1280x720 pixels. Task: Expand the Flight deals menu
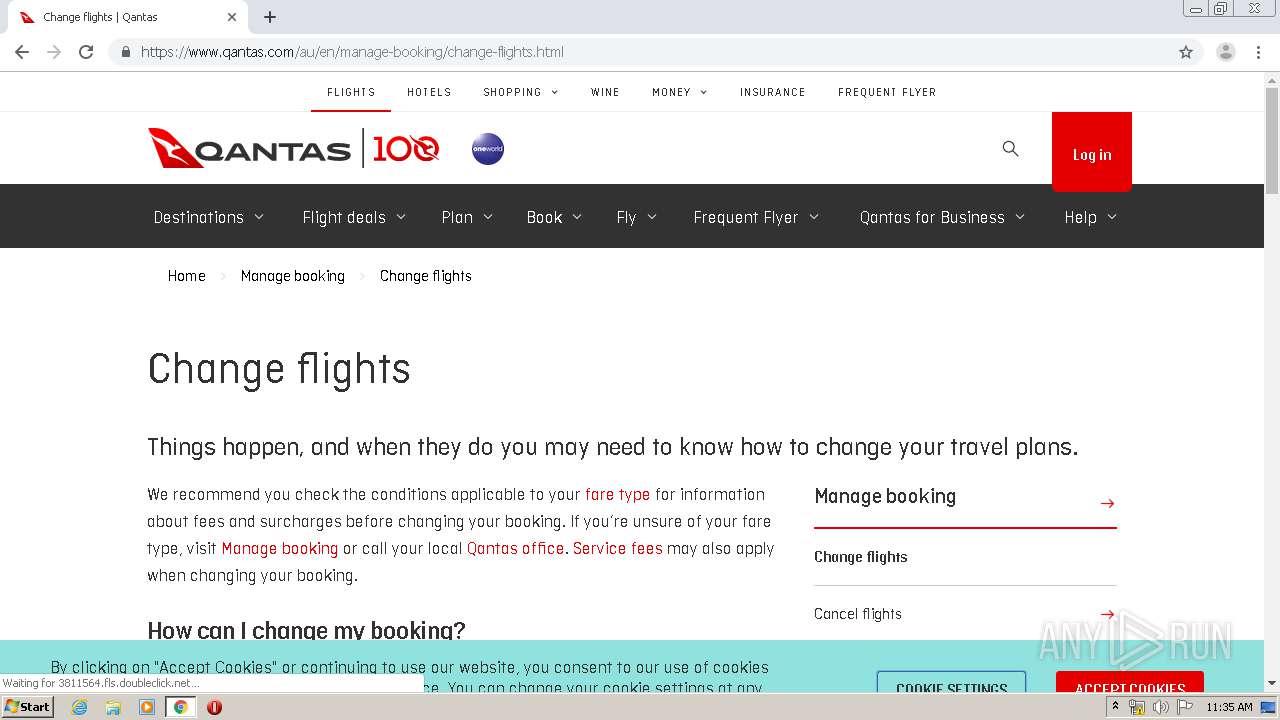pos(354,217)
